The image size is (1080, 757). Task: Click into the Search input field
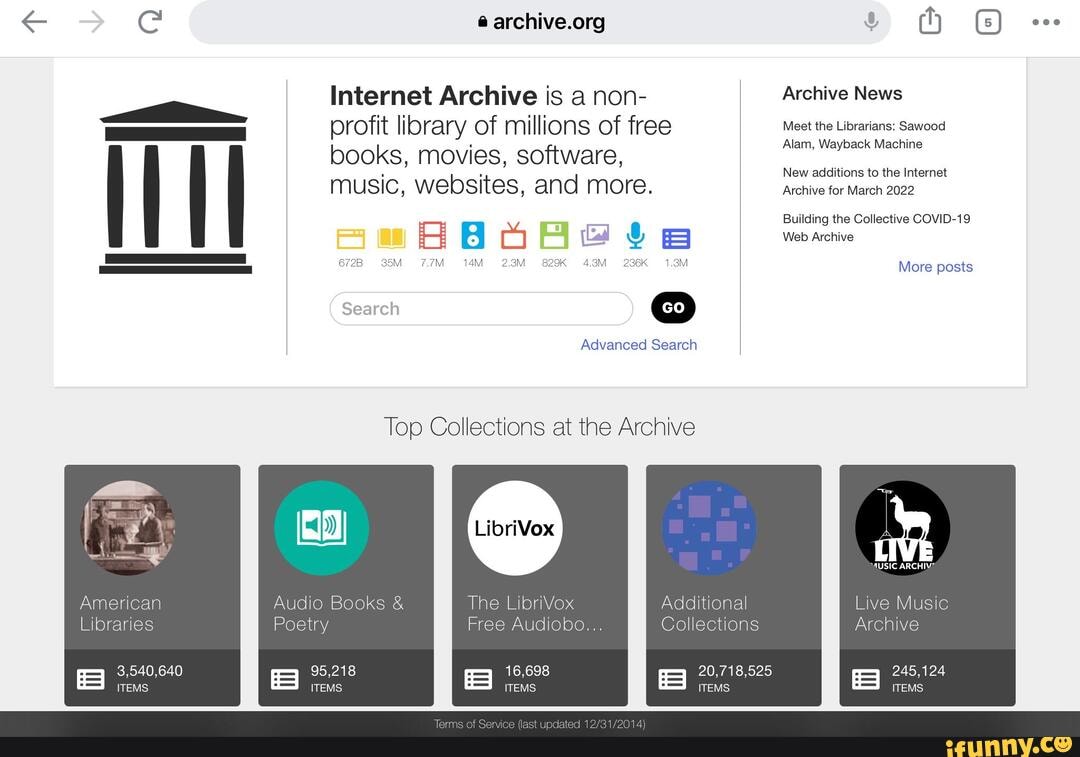[x=481, y=309]
